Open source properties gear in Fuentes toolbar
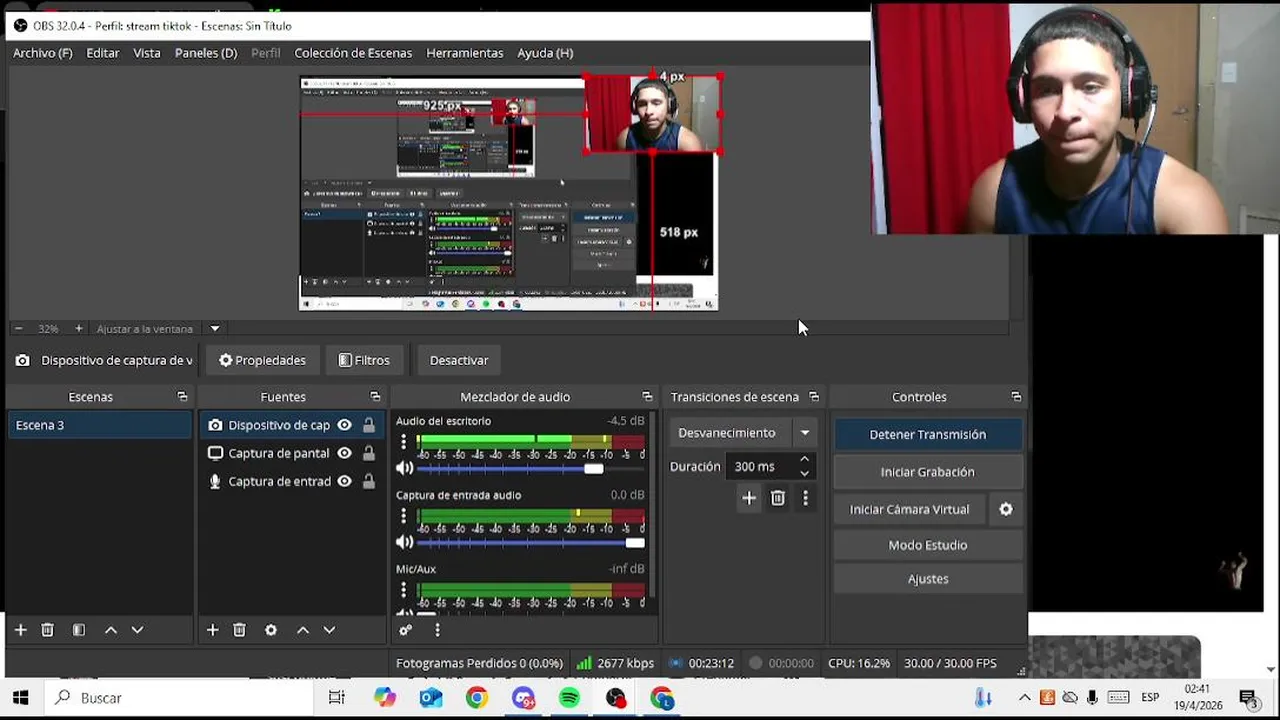The width and height of the screenshot is (1280, 720). click(x=271, y=630)
